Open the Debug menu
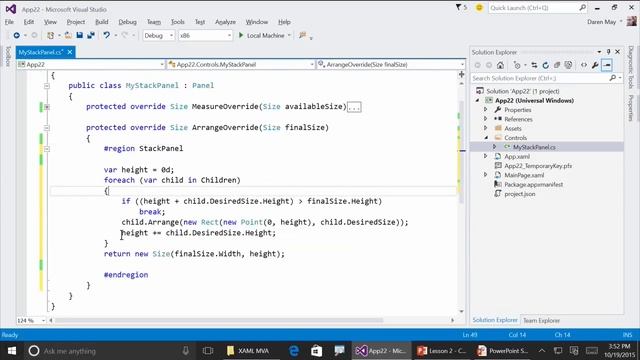 [x=127, y=22]
